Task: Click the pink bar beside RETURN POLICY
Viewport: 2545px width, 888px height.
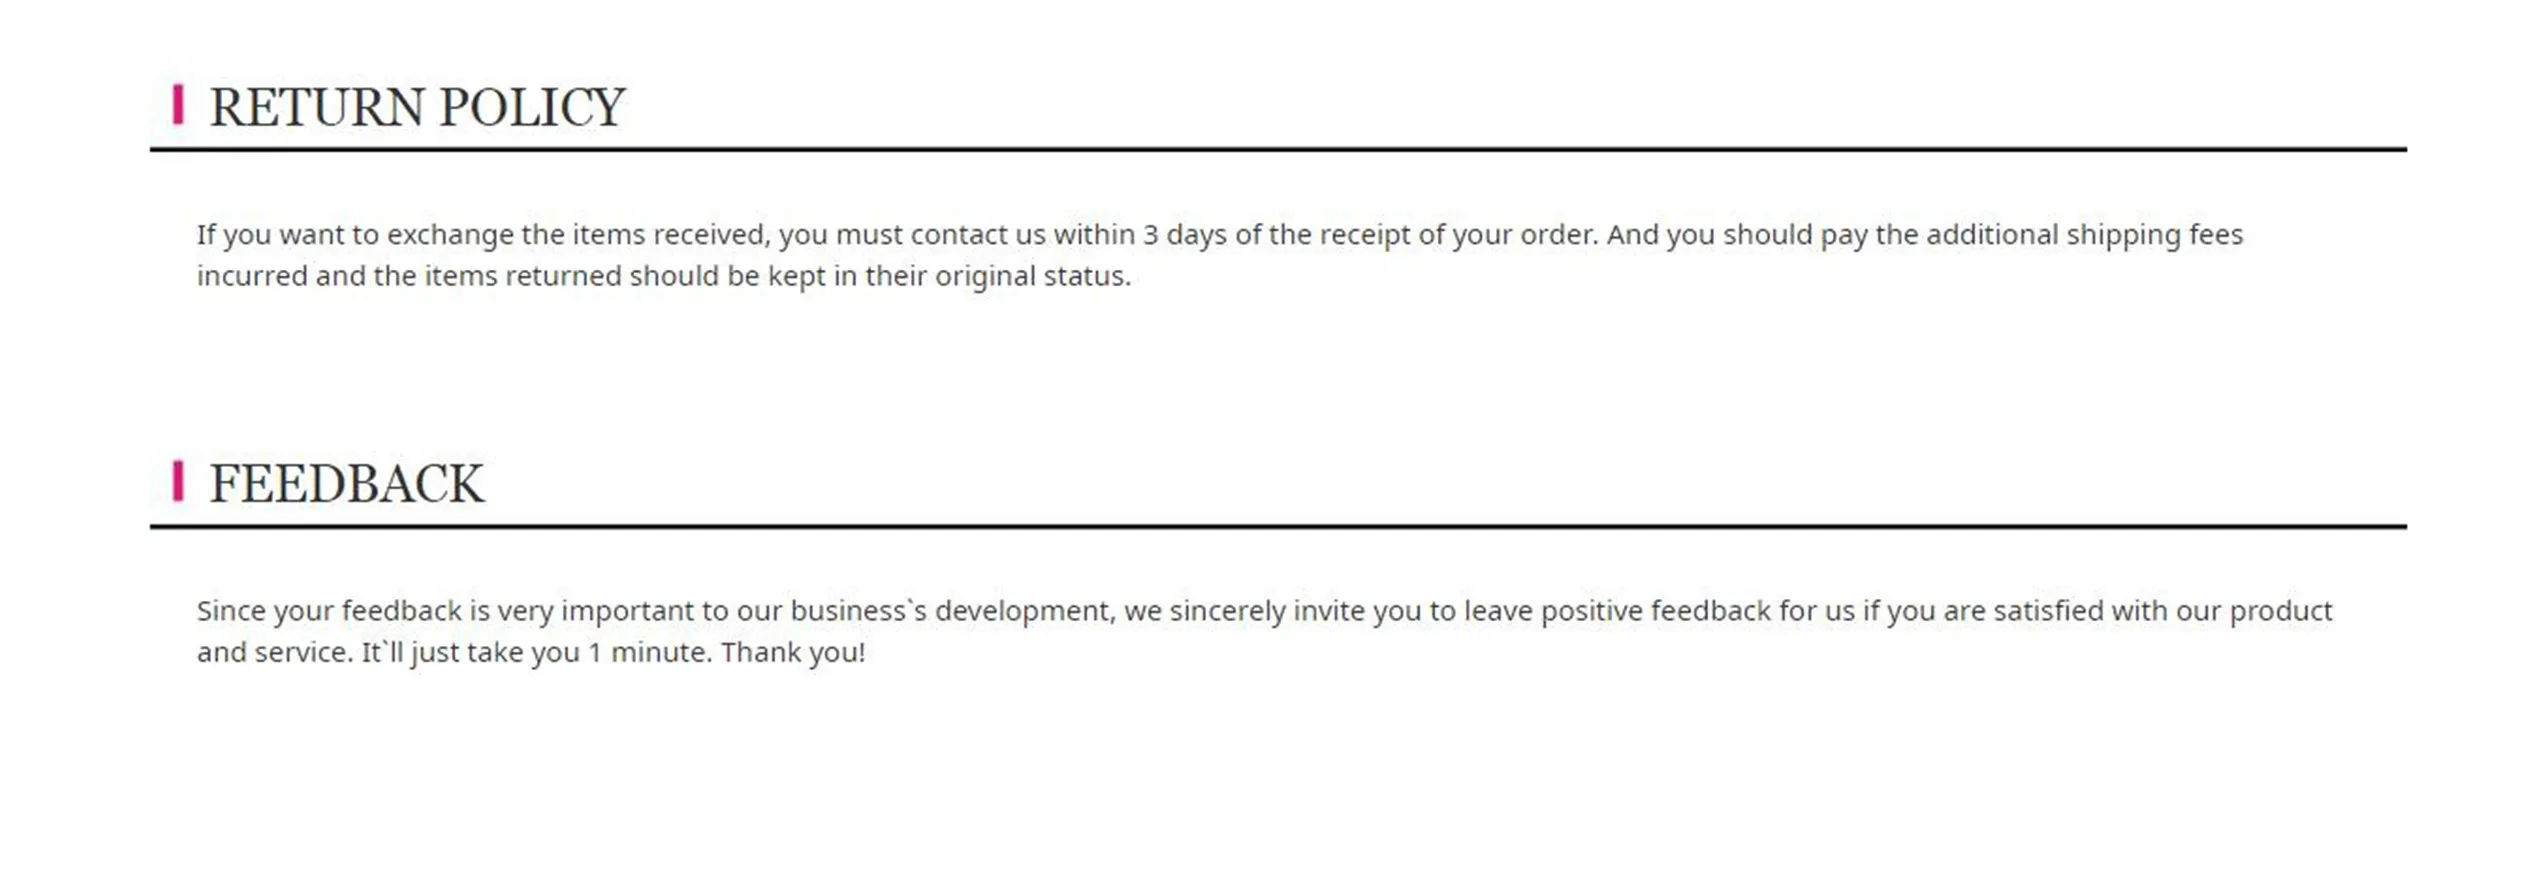Action: click(x=178, y=105)
